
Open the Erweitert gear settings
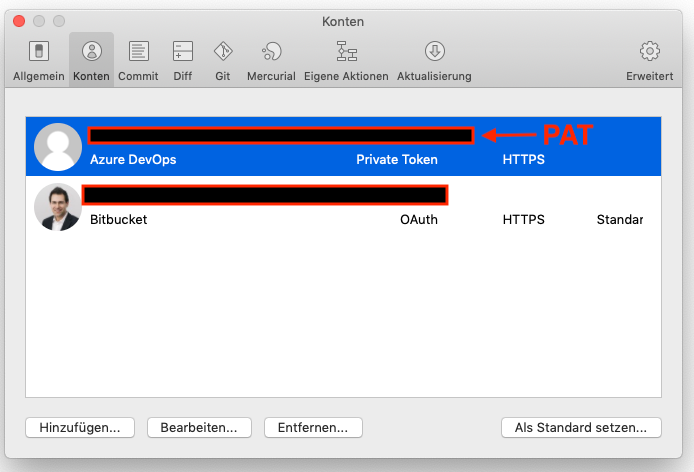click(649, 60)
